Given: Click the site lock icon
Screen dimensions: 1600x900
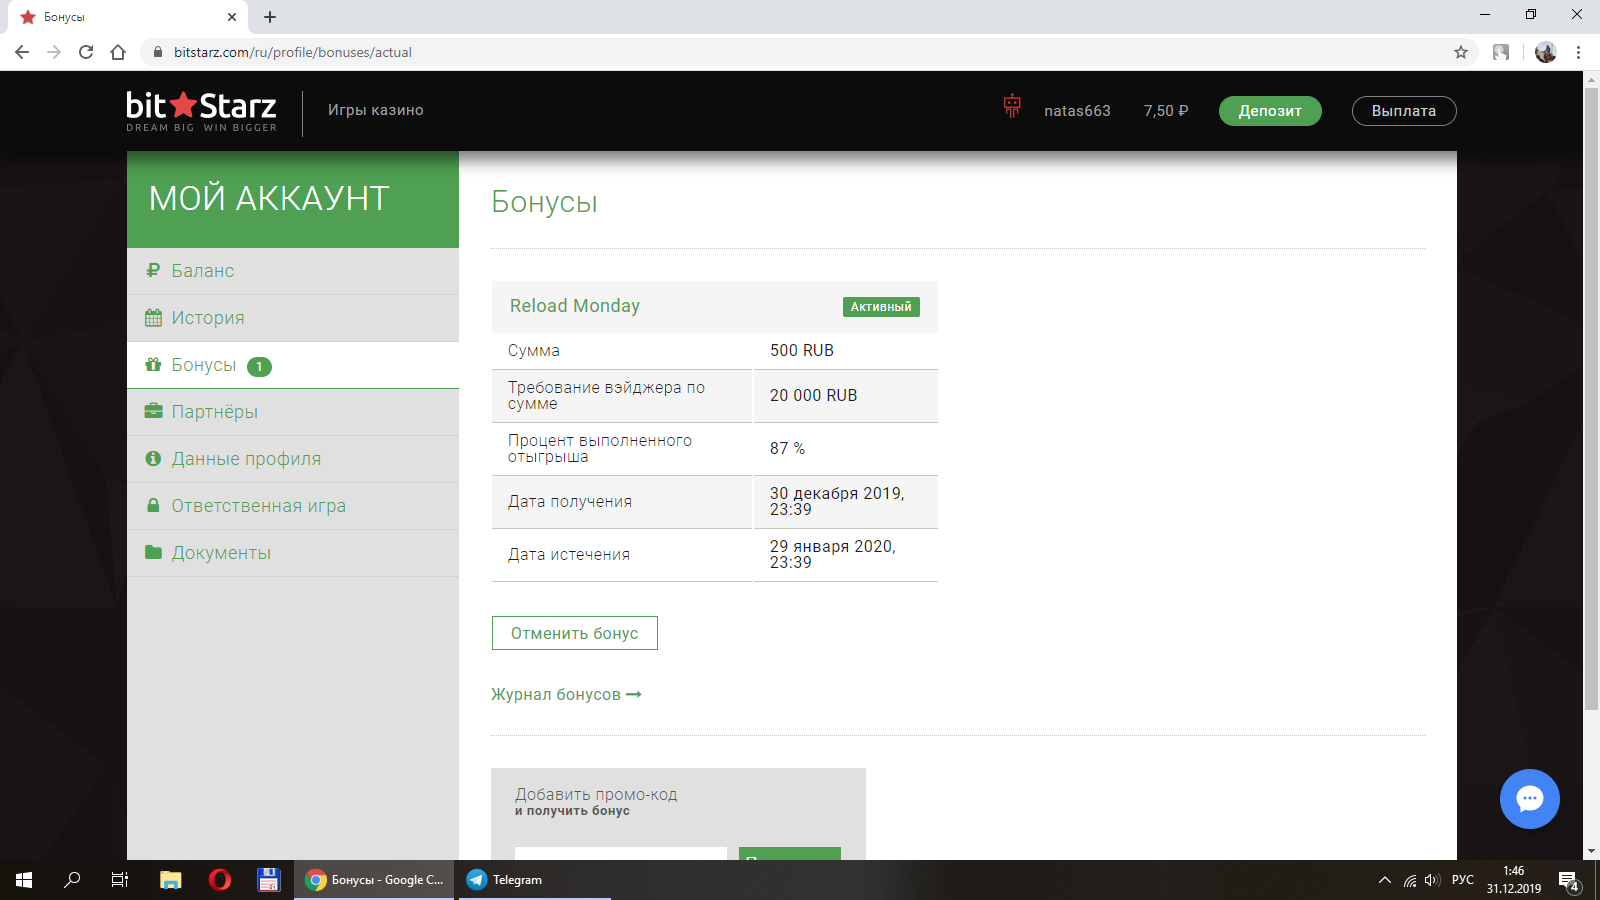Looking at the screenshot, I should click(x=157, y=52).
